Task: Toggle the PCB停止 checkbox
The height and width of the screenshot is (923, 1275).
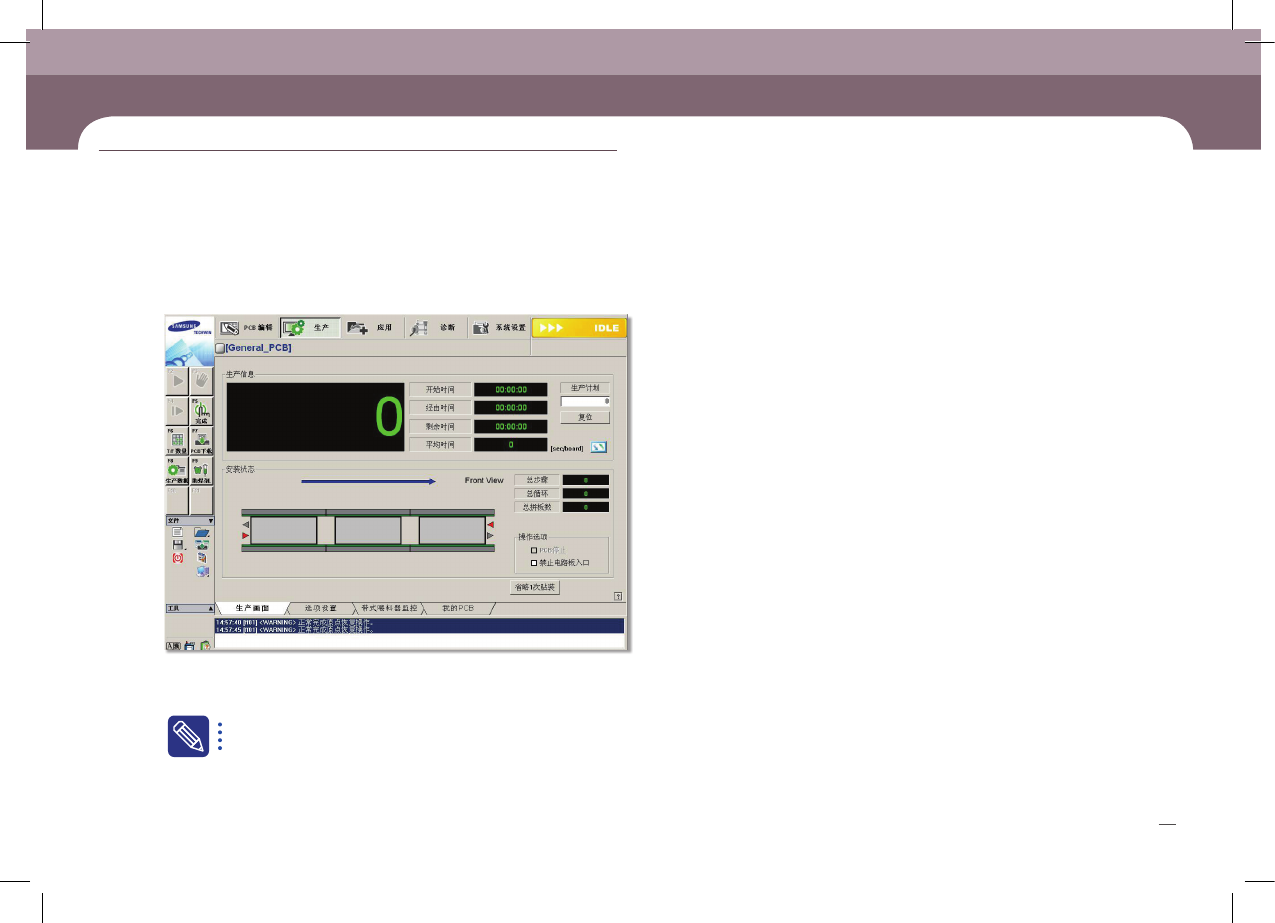Action: [x=534, y=550]
